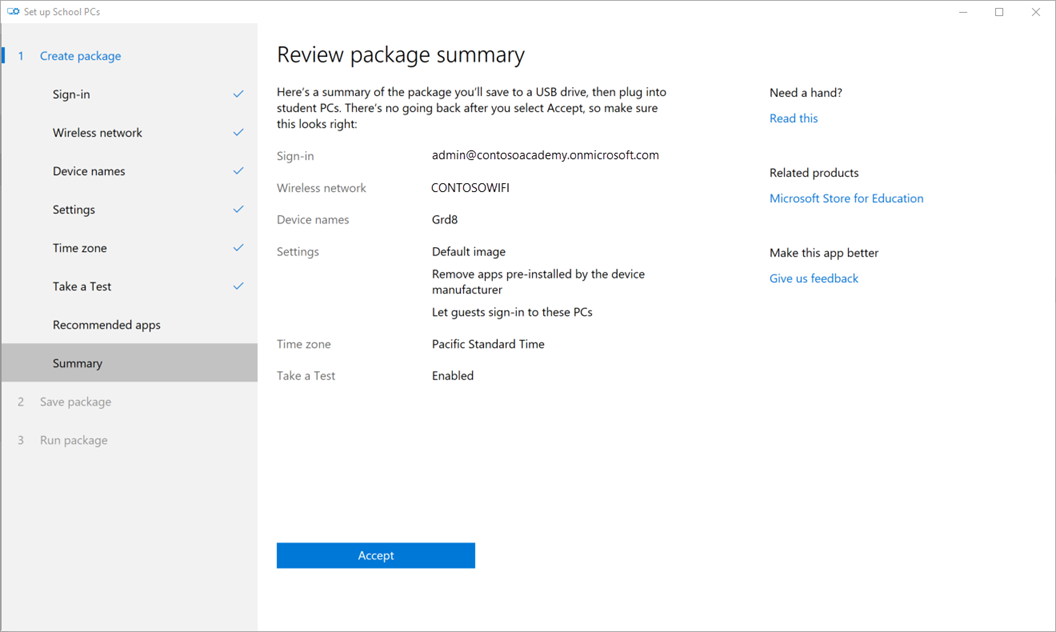Click the checkmark beside Wireless network
1056x632 pixels.
pos(238,133)
